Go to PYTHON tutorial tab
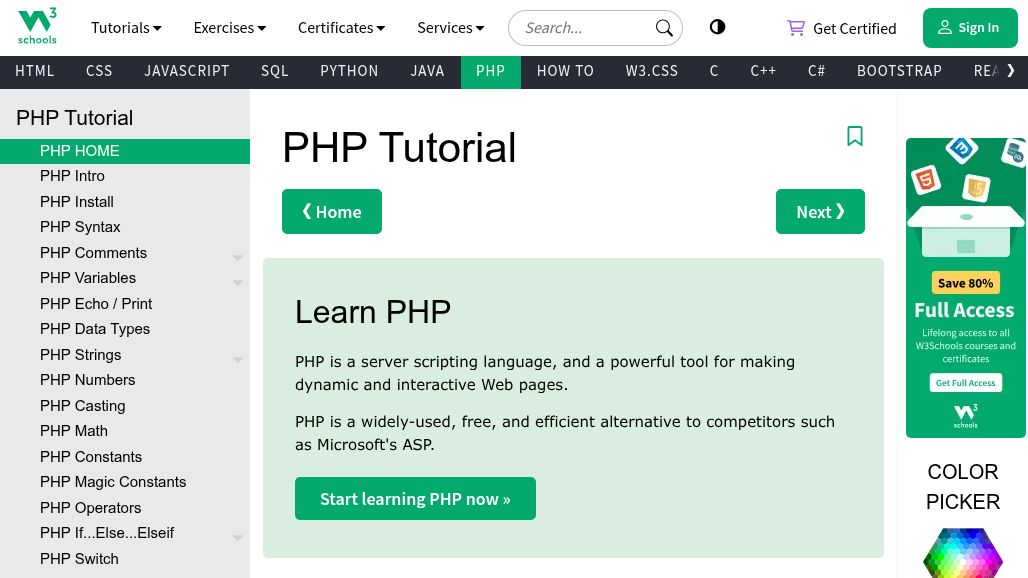1028x578 pixels. tap(349, 71)
